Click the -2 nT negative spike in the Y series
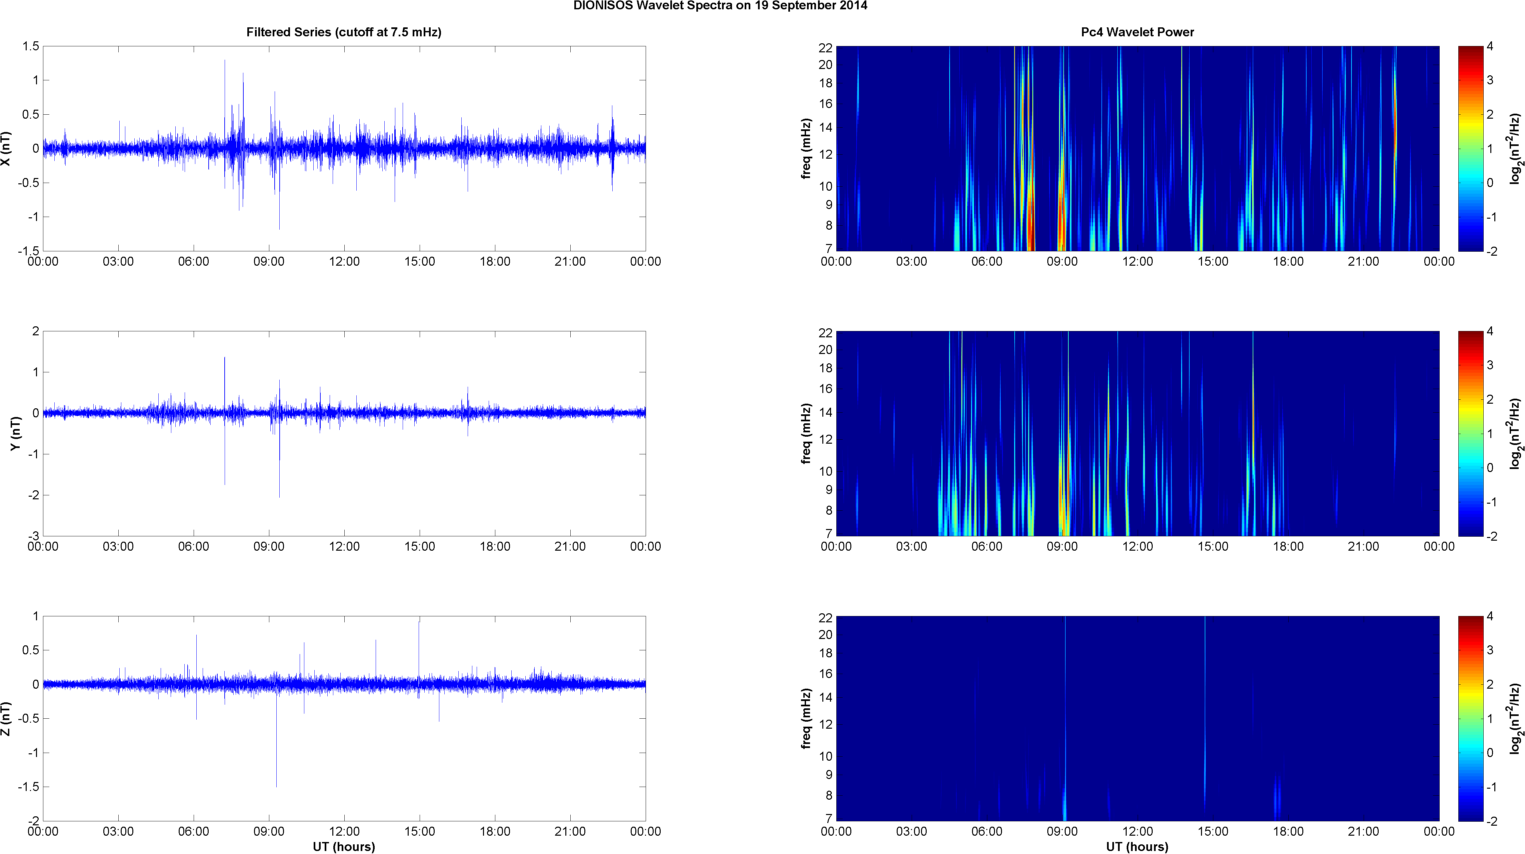Viewport: 1525px width, 854px height. coord(279,460)
